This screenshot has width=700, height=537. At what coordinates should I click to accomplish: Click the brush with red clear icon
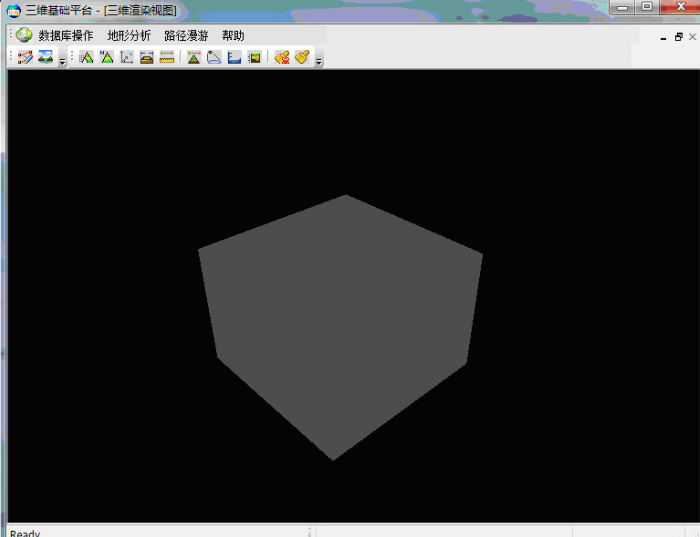click(282, 57)
